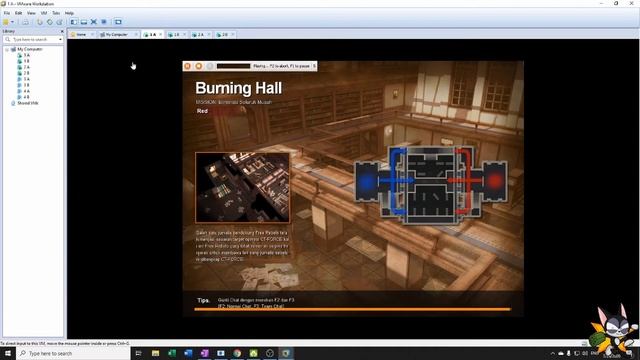Select VM 1 A in library tree
Image resolution: width=640 pixels, height=360 pixels.
coord(23,55)
